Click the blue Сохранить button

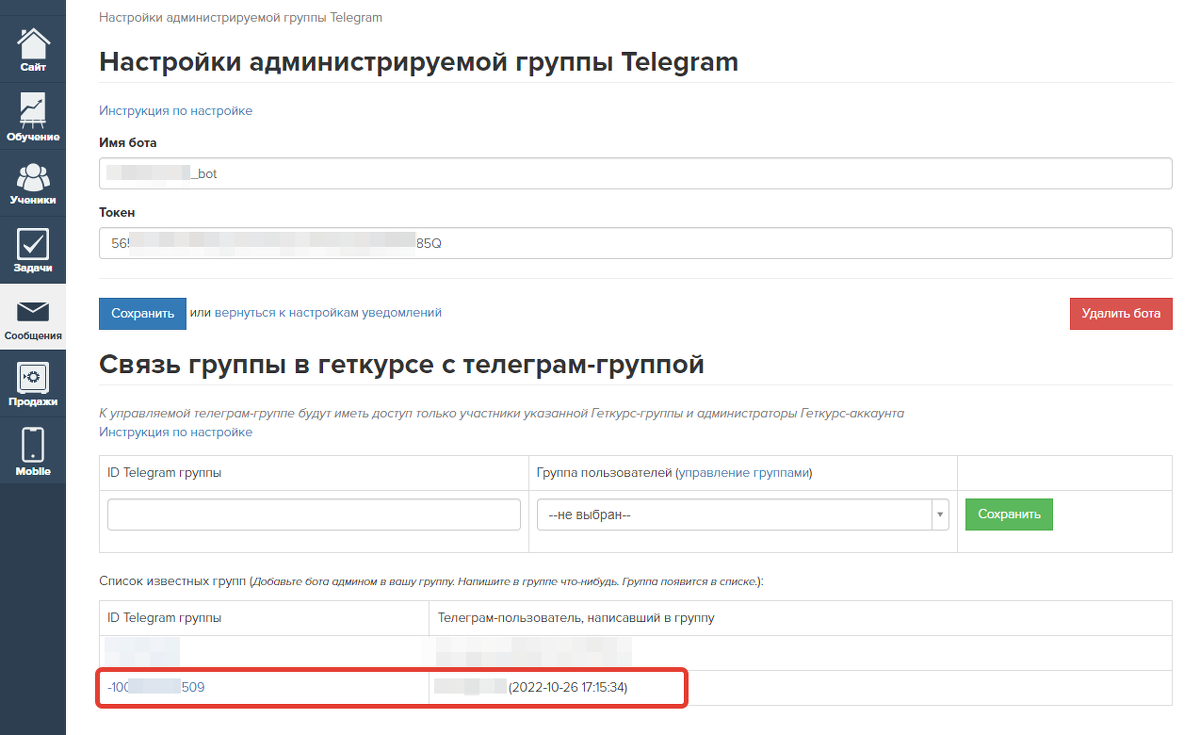click(143, 313)
